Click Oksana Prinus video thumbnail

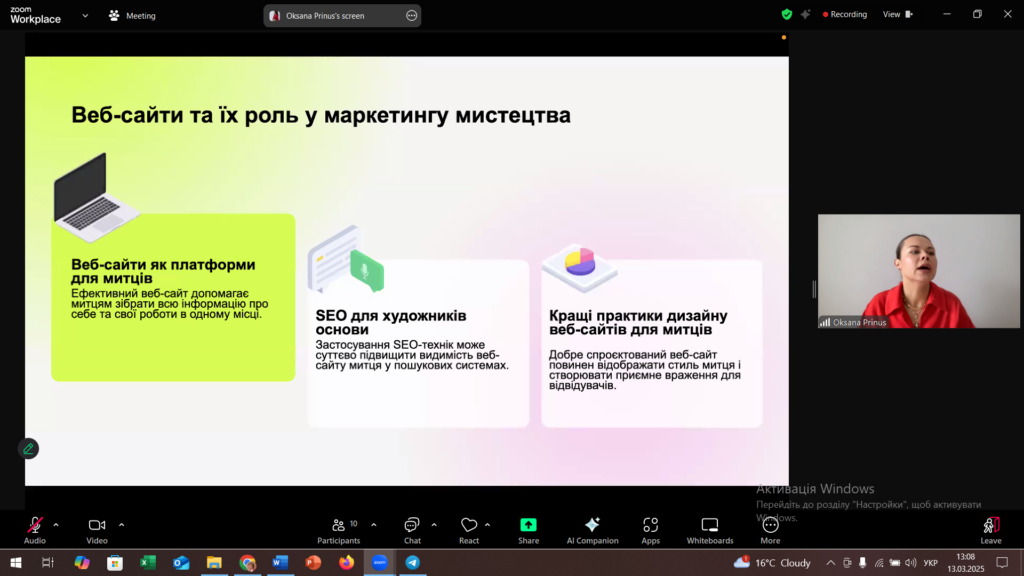(x=918, y=271)
